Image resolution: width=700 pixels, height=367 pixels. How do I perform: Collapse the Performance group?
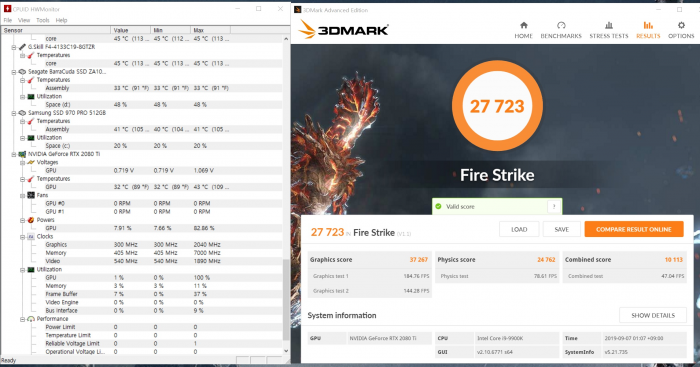[22, 319]
